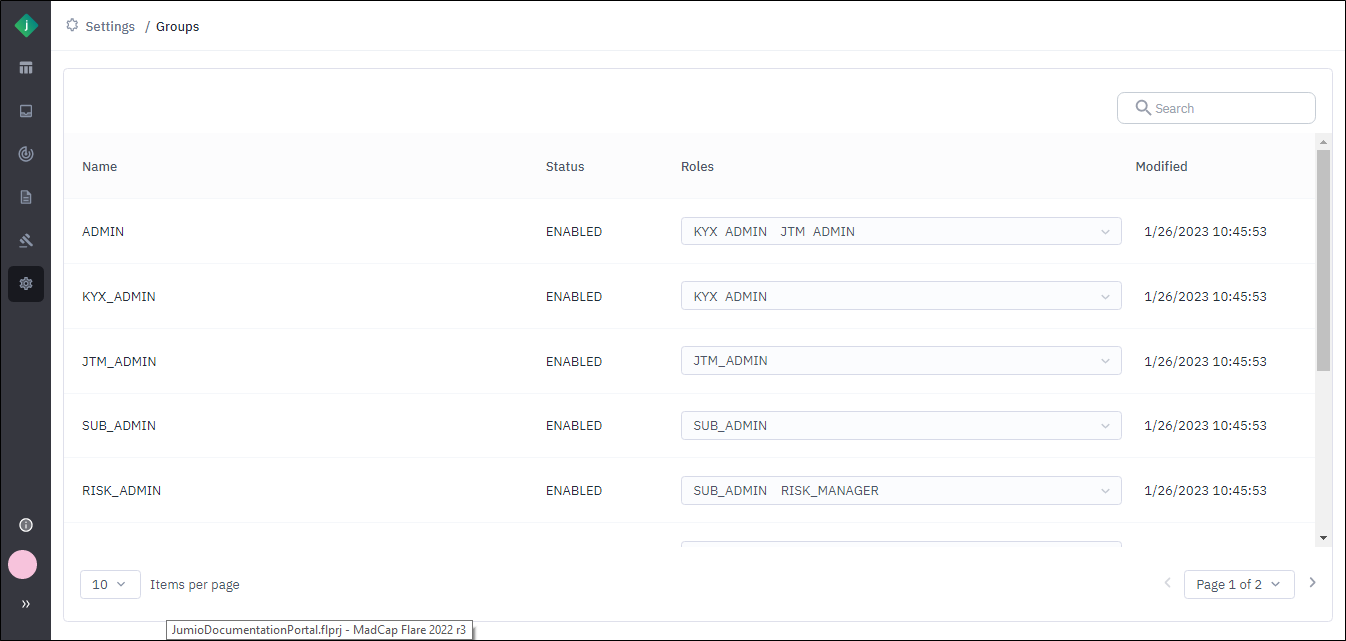Viewport: 1346px width, 641px height.
Task: Click the Settings breadcrumb link
Action: (x=109, y=27)
